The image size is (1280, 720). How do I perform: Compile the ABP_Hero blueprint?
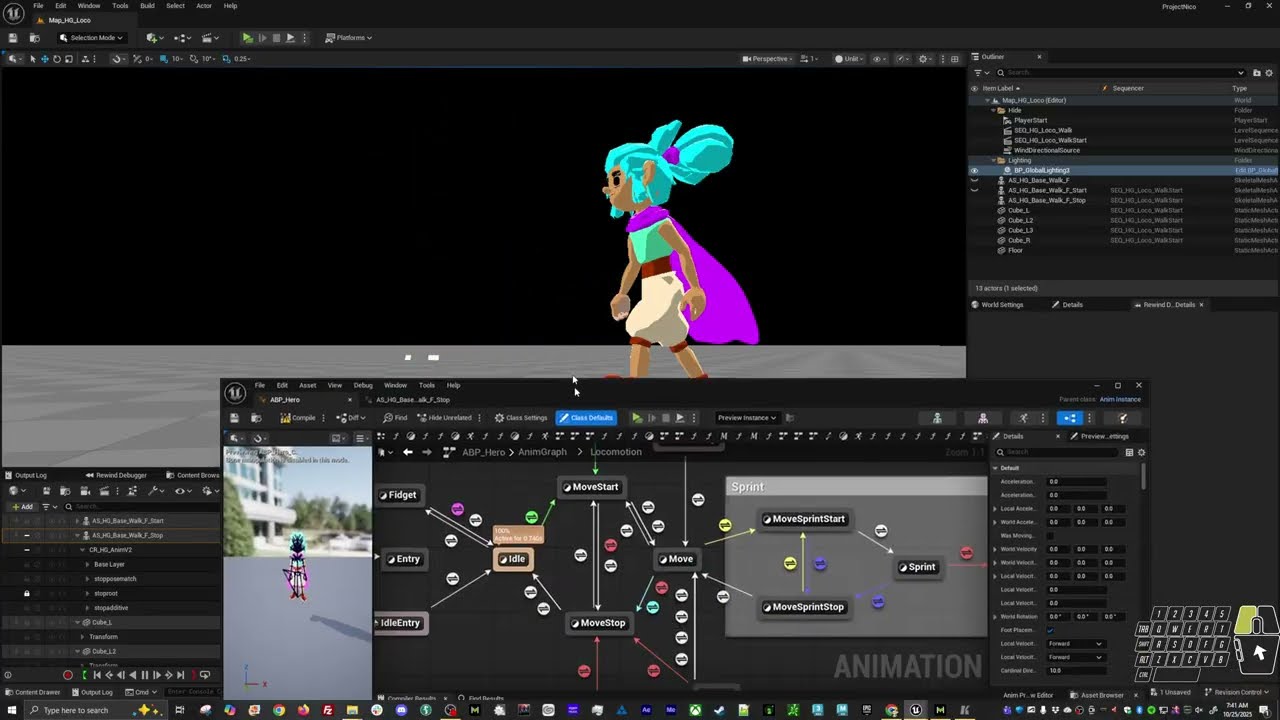[x=298, y=418]
